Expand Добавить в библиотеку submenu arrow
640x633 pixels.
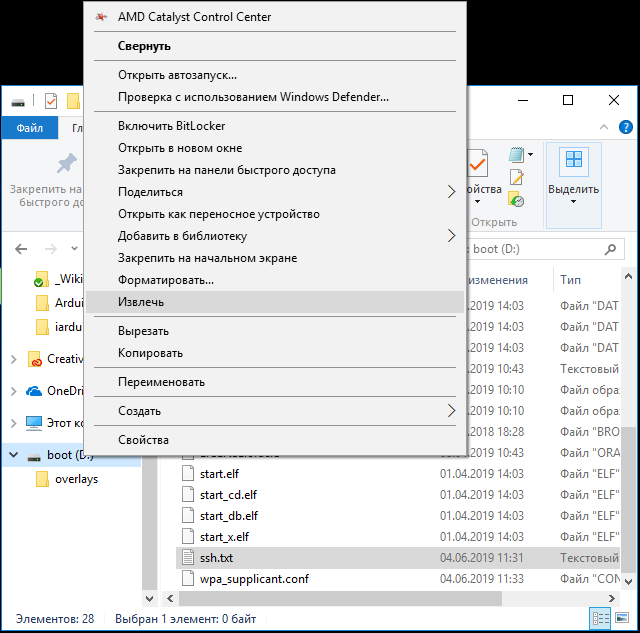(x=451, y=236)
